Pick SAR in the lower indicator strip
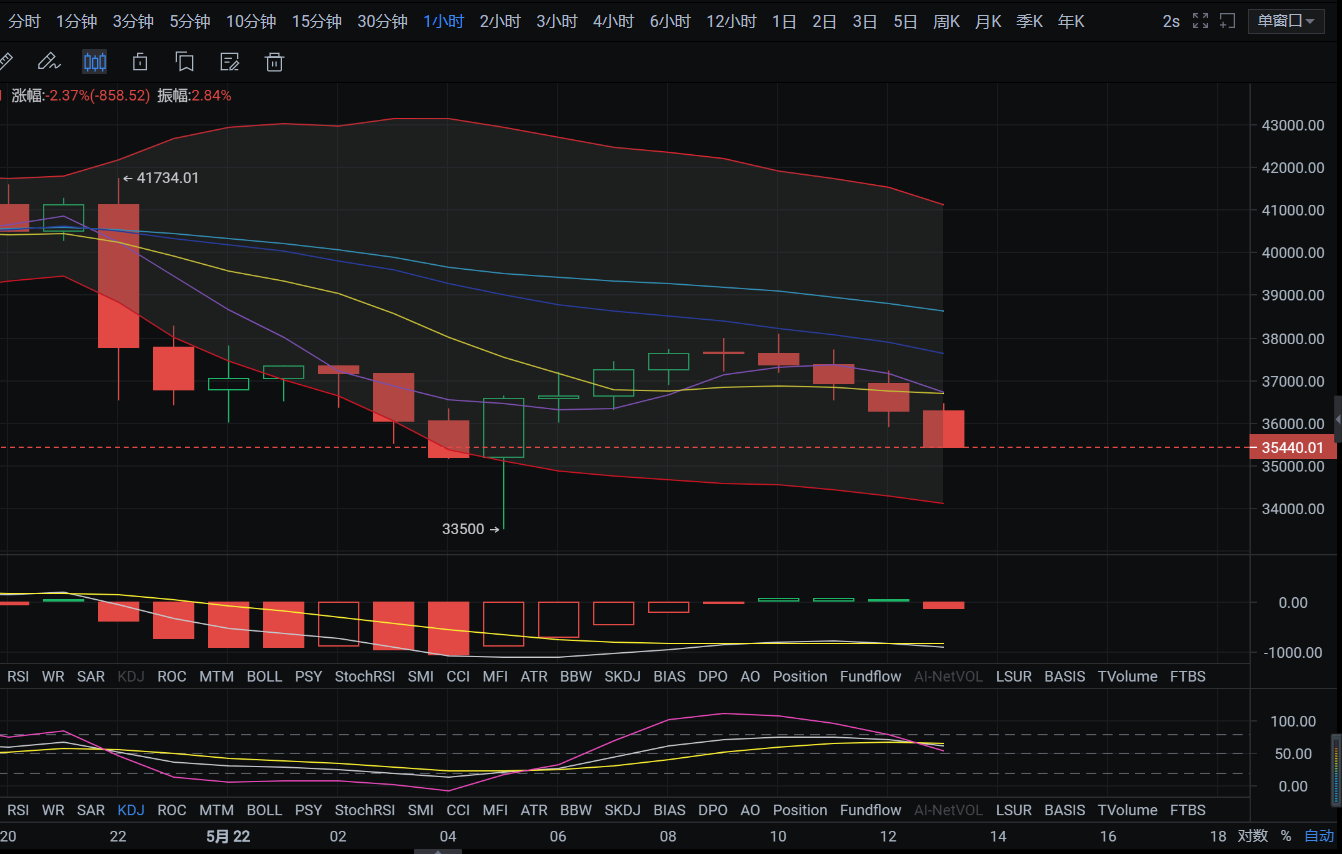This screenshot has height=854, width=1342. [x=91, y=810]
